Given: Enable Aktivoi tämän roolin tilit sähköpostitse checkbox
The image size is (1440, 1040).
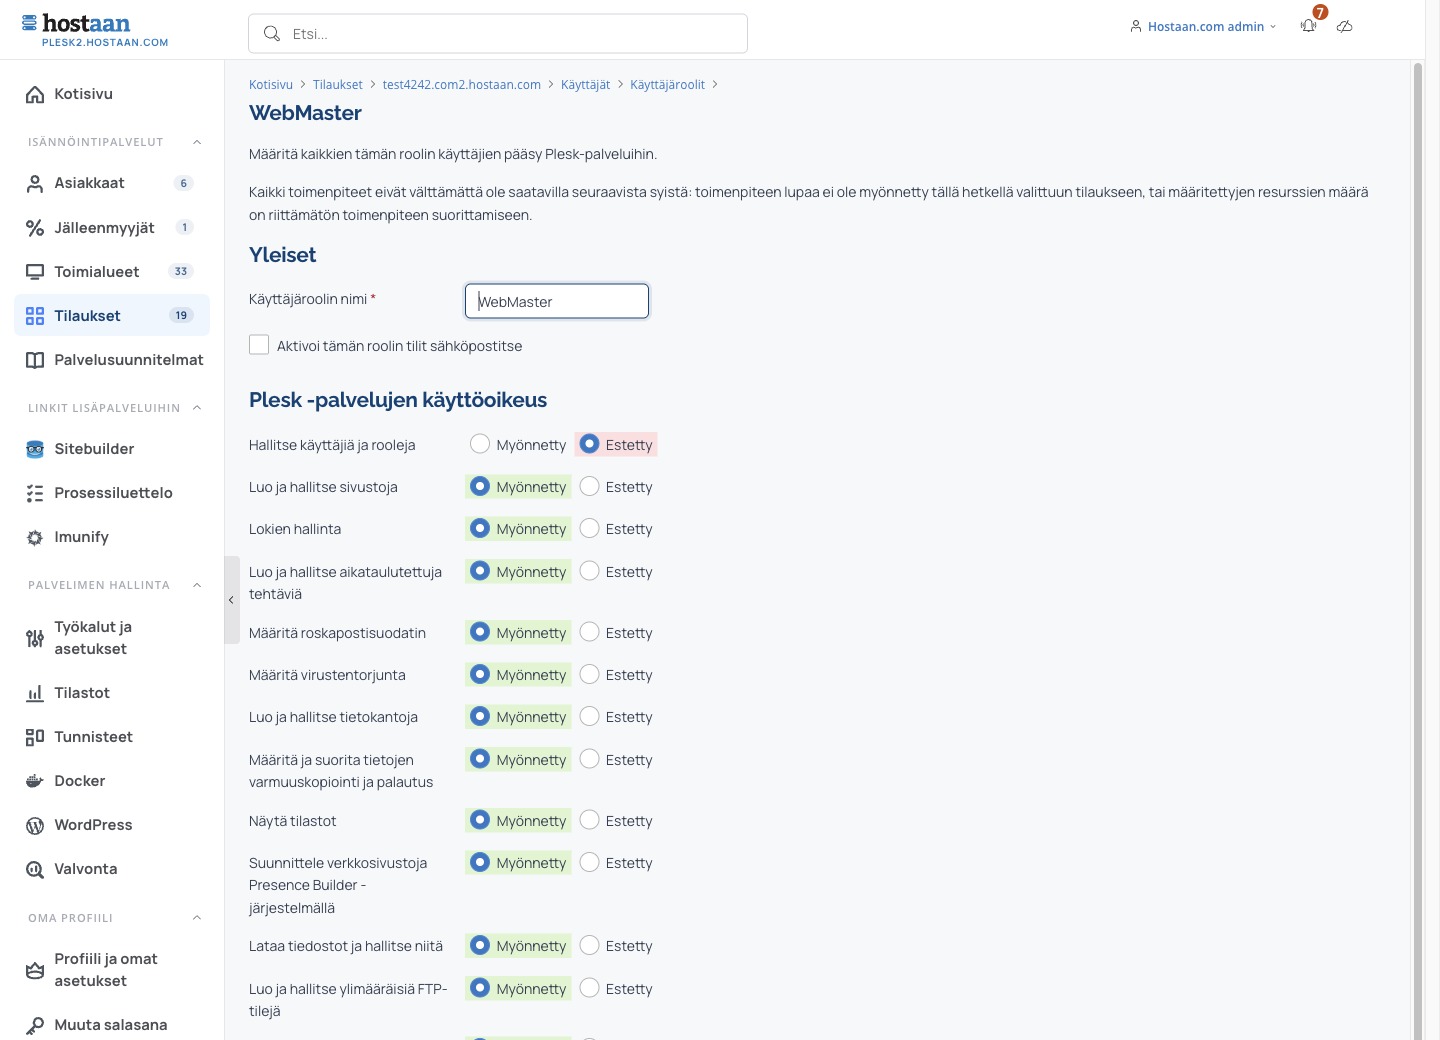Looking at the screenshot, I should [259, 345].
